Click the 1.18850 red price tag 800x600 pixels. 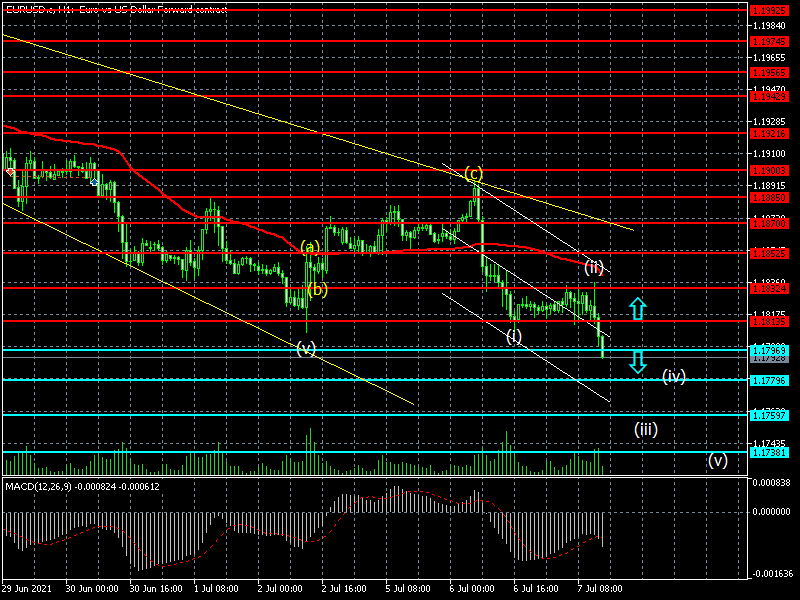[769, 197]
